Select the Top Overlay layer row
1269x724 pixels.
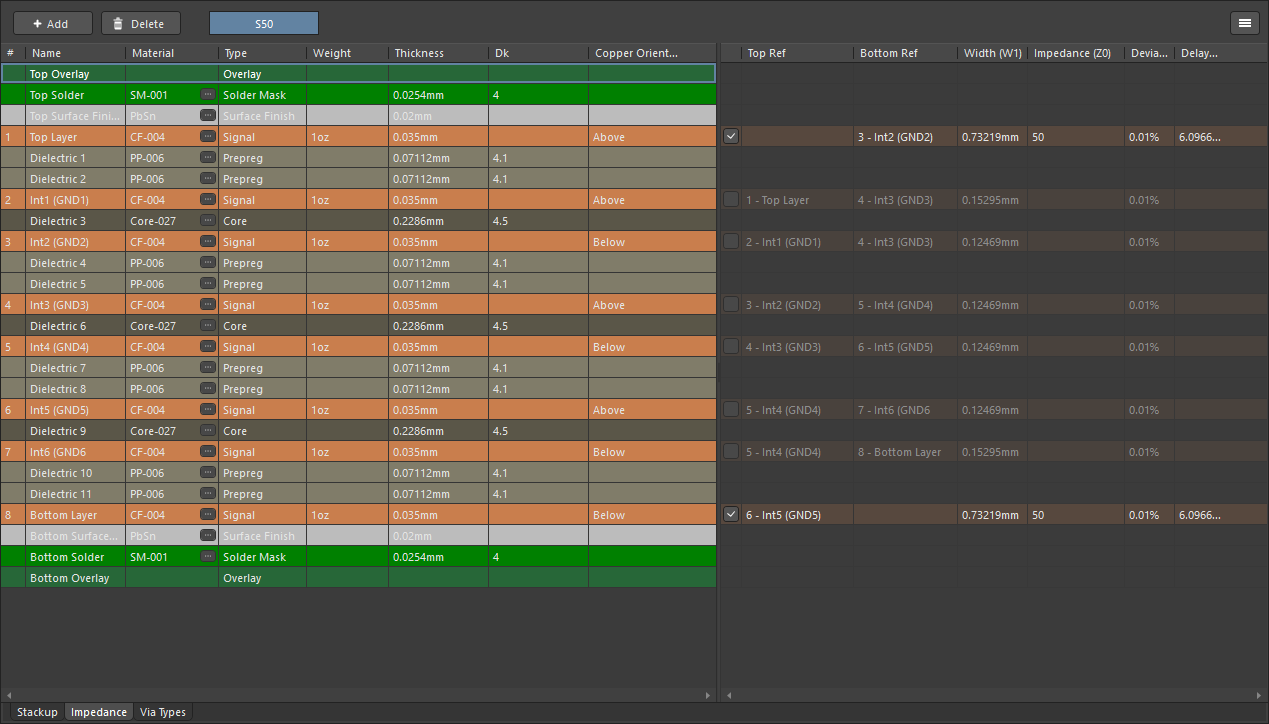point(358,74)
